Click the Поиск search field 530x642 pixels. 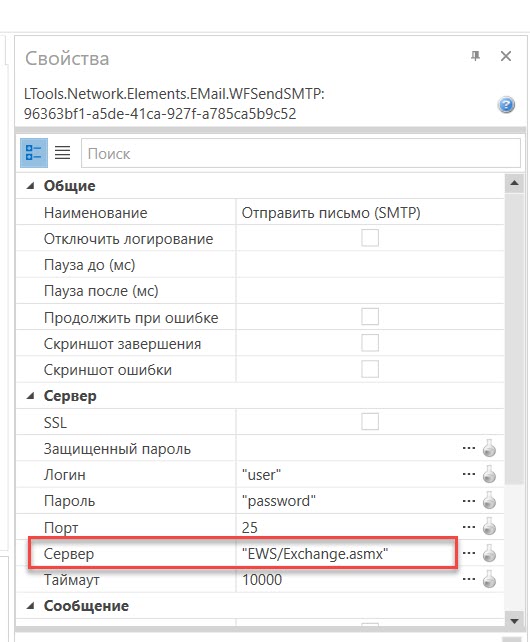pos(301,153)
